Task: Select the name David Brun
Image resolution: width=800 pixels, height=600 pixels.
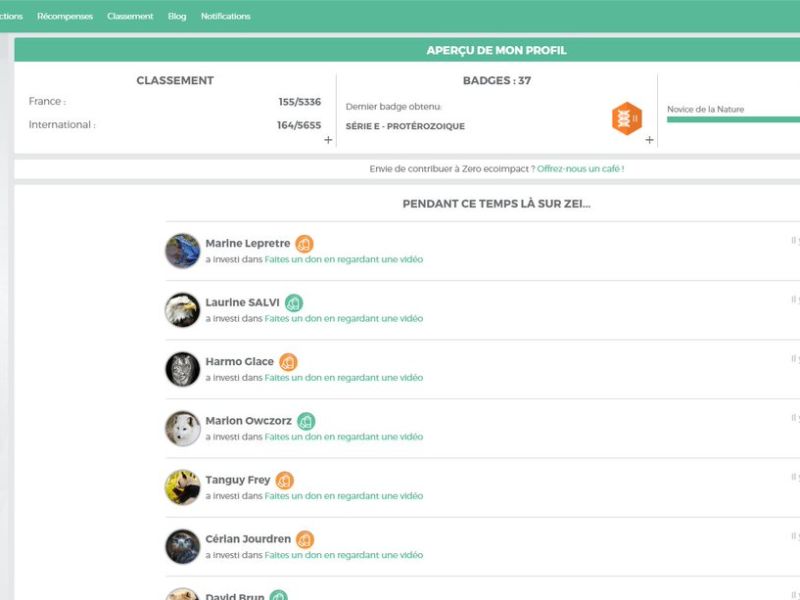Action: (x=235, y=596)
